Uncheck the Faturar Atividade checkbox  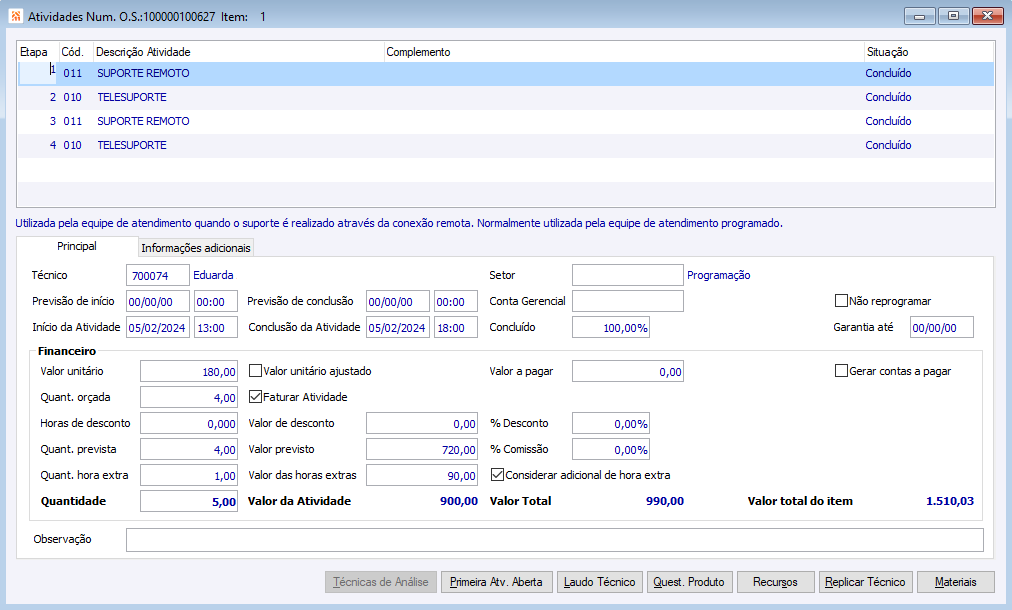tap(255, 397)
